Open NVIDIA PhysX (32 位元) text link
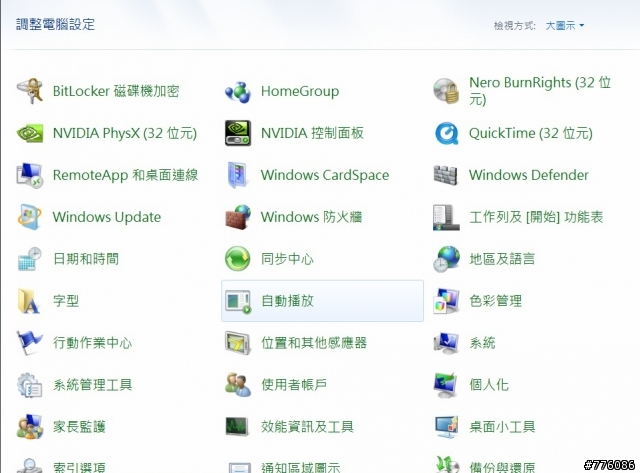Viewport: 640px width, 473px height. (x=125, y=133)
